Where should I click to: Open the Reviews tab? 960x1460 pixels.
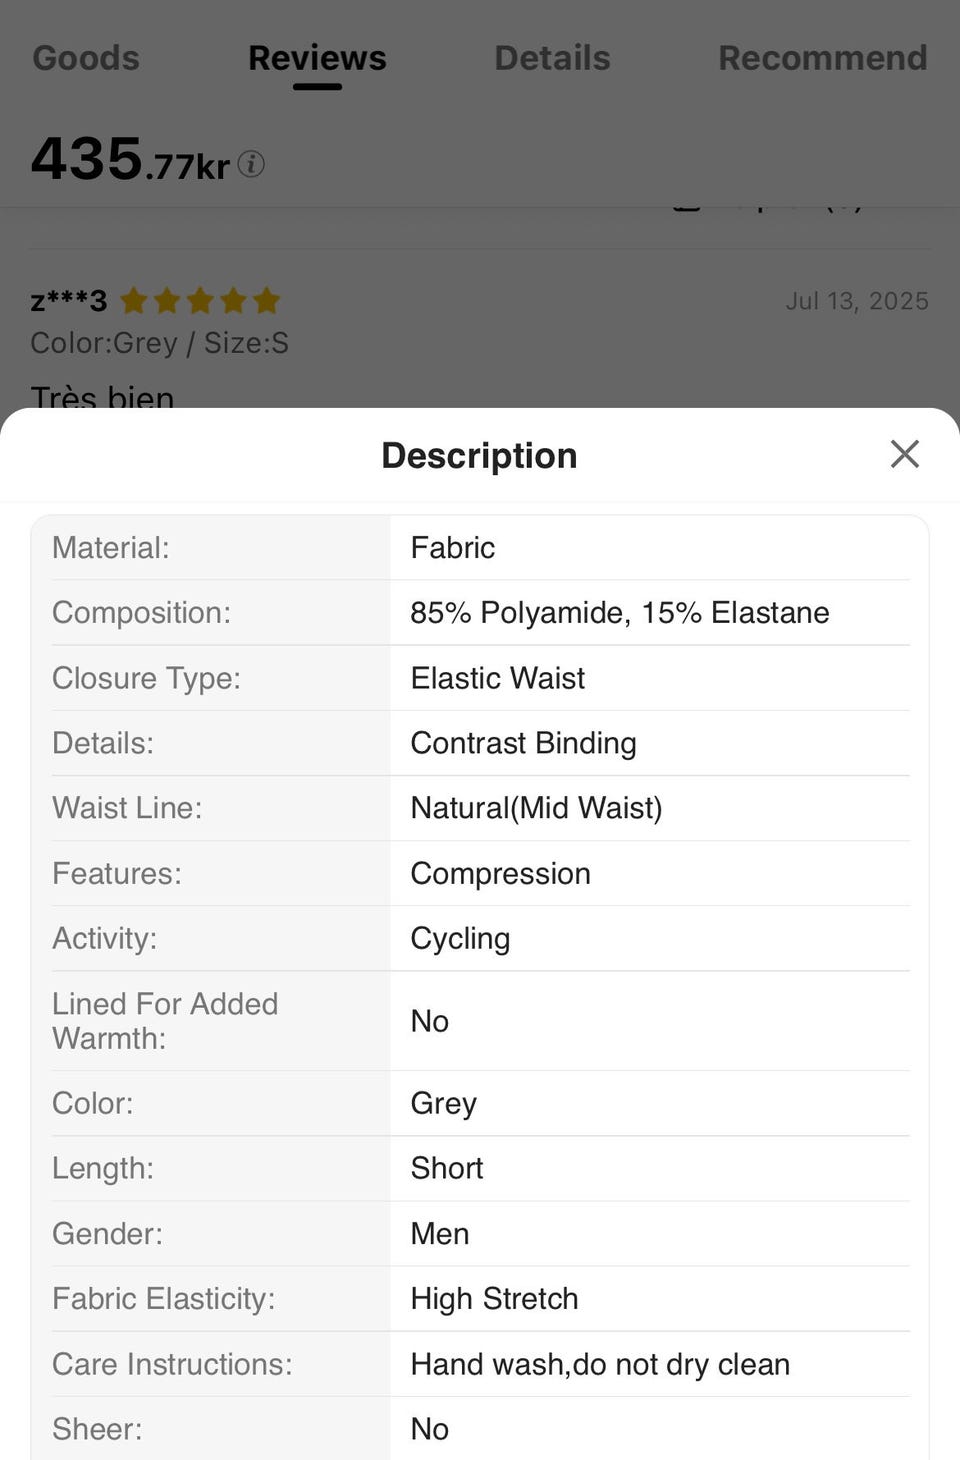point(317,58)
